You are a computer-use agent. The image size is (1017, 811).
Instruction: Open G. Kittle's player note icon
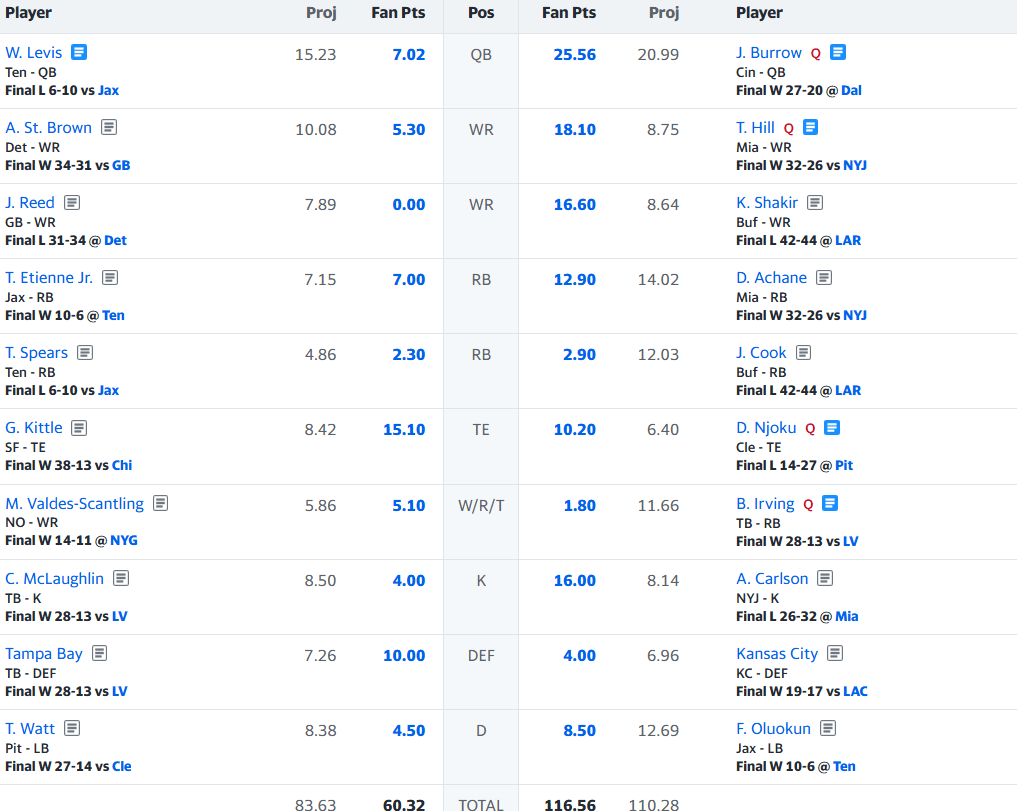tap(79, 428)
